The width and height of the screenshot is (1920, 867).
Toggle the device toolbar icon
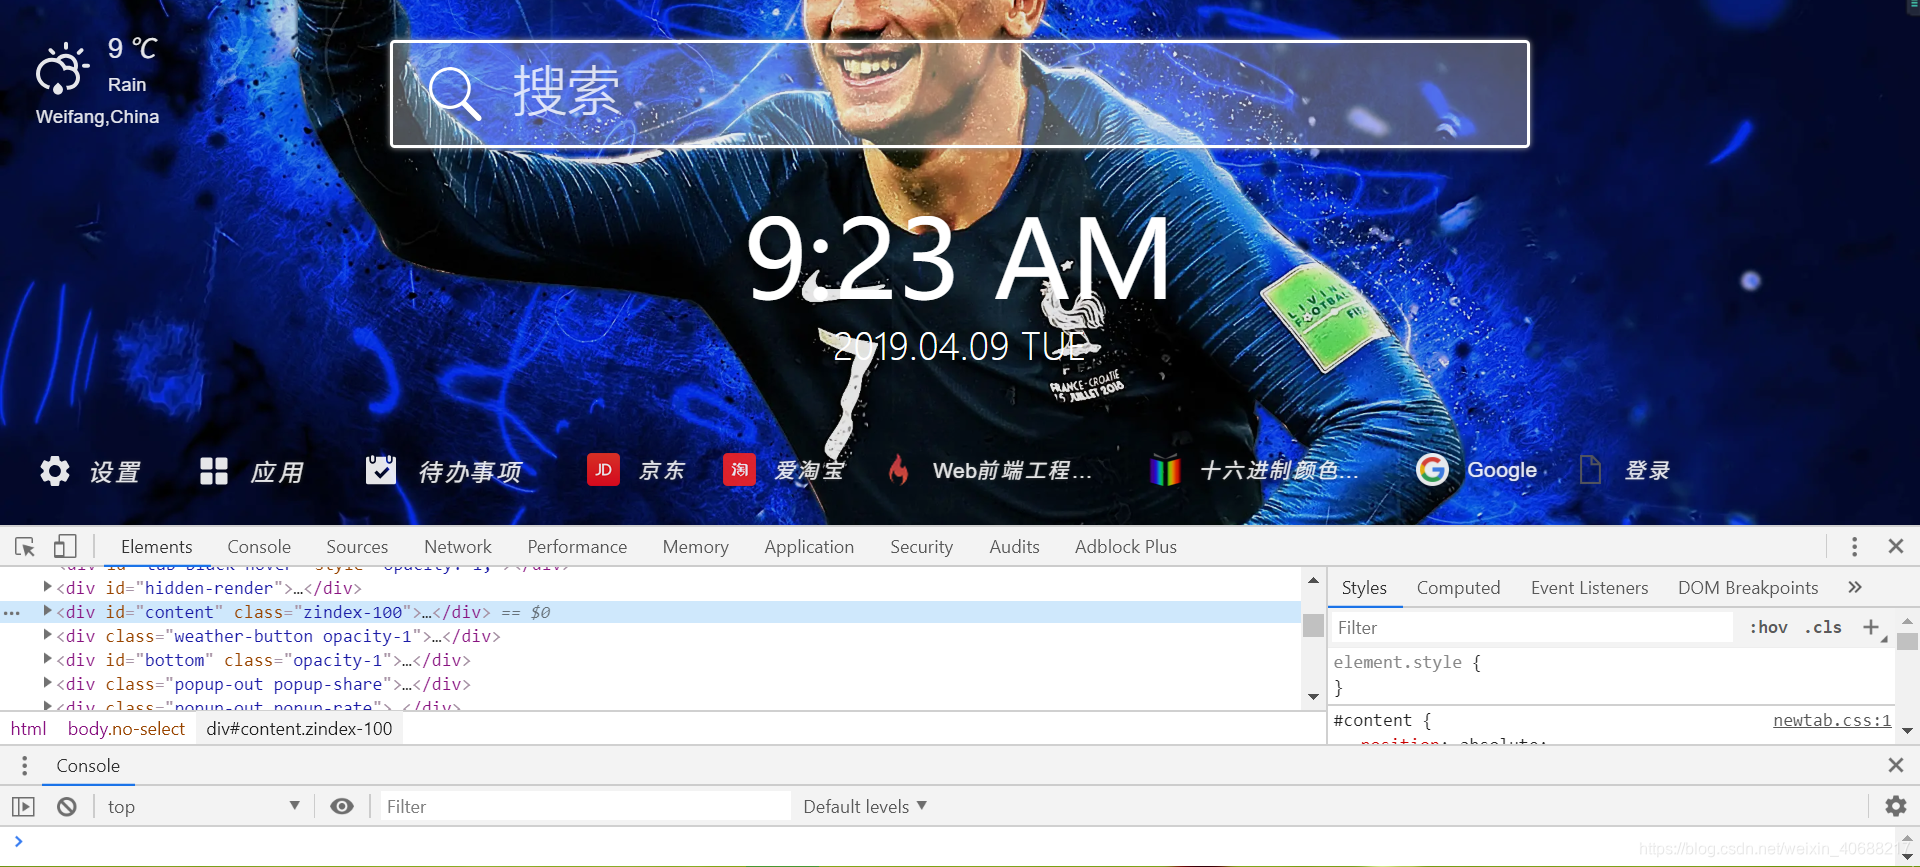[x=65, y=547]
